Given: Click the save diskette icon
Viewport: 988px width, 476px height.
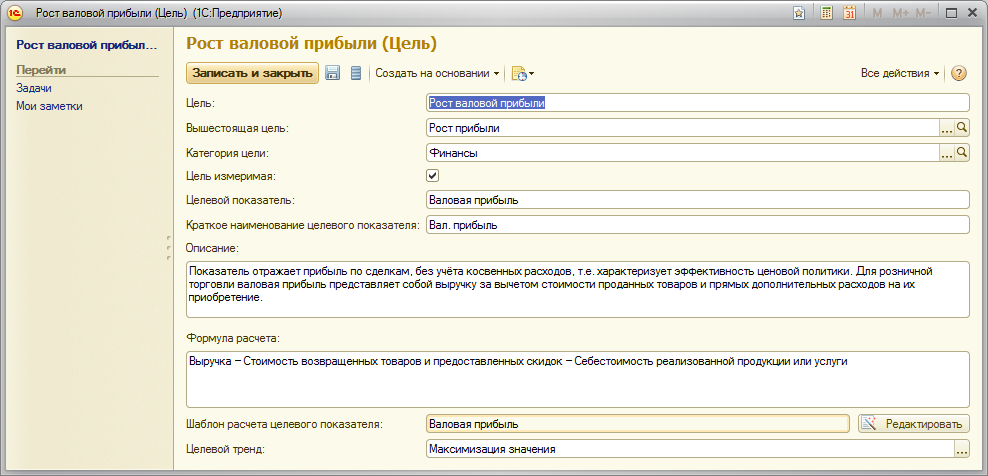Looking at the screenshot, I should pos(333,73).
